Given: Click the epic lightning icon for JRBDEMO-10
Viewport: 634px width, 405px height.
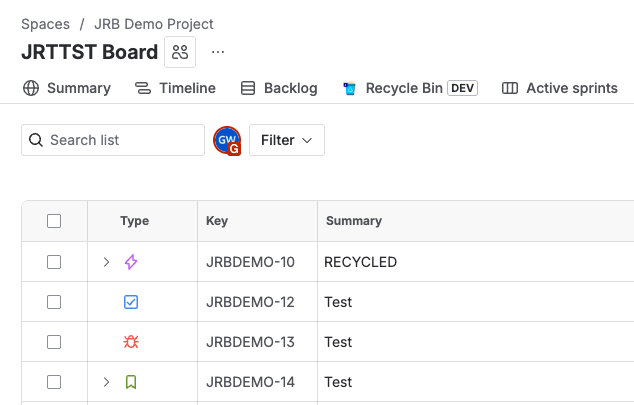Looking at the screenshot, I should tap(131, 262).
